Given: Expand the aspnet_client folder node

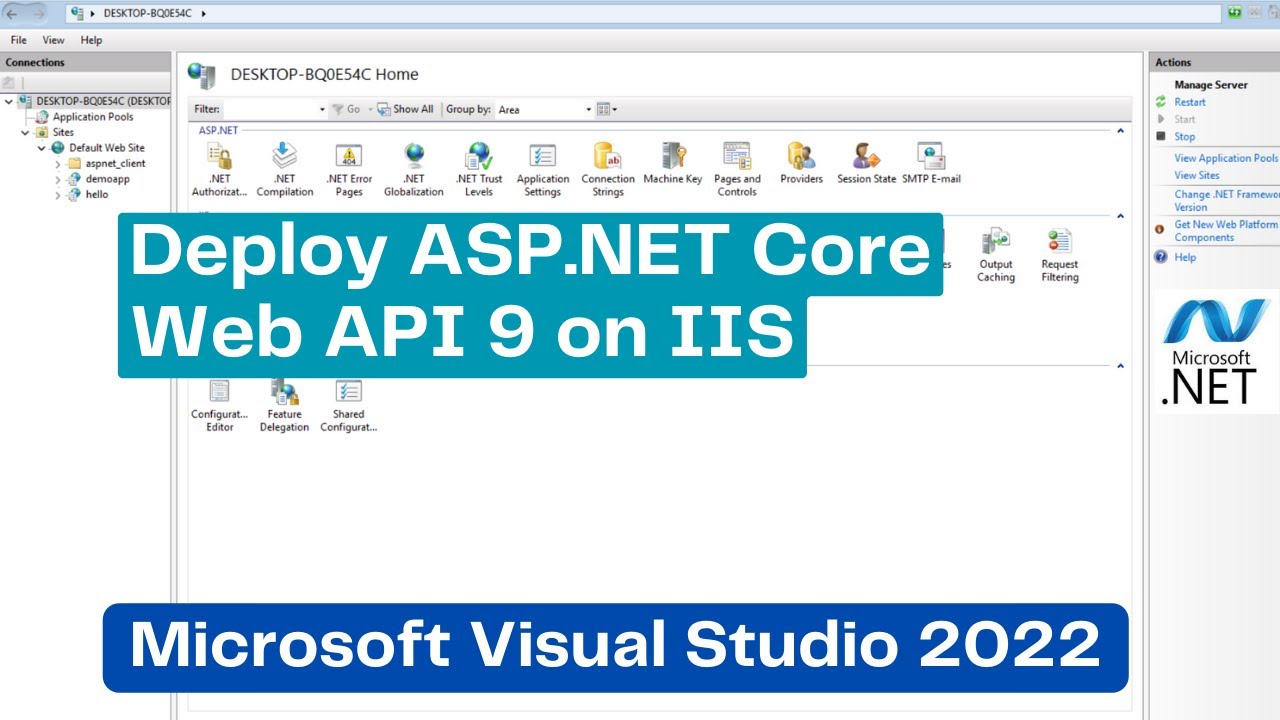Looking at the screenshot, I should point(58,163).
